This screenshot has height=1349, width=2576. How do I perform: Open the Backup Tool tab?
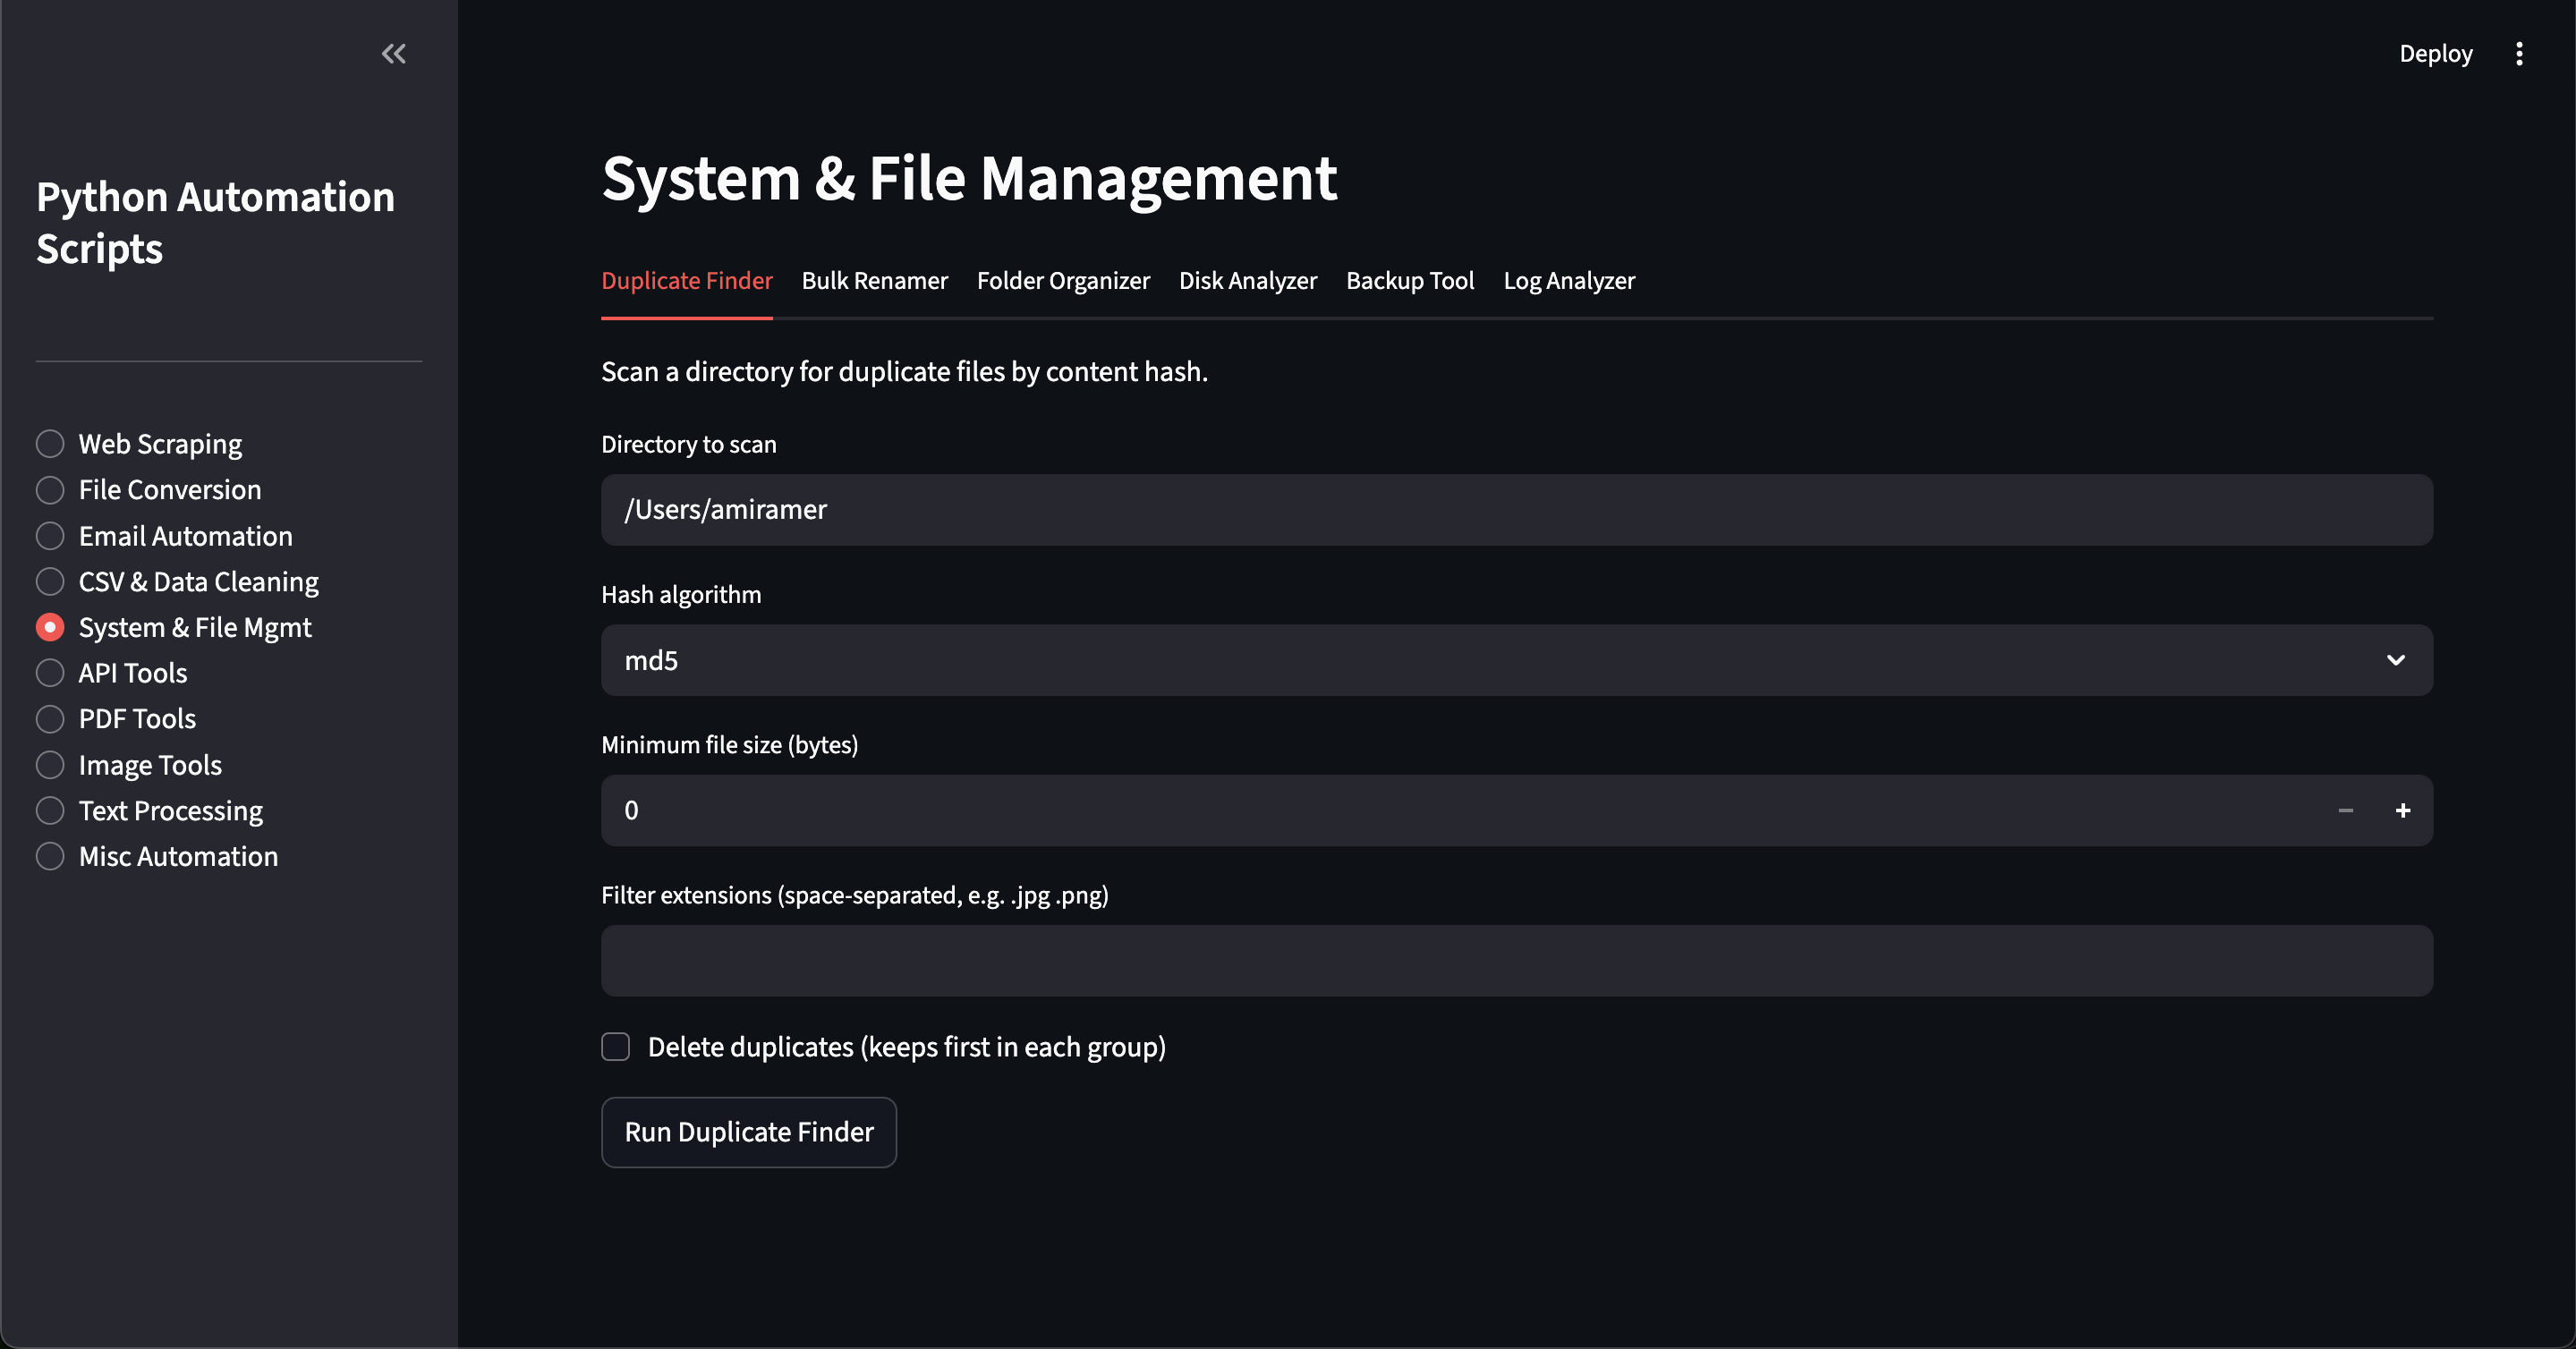pyautogui.click(x=1409, y=281)
